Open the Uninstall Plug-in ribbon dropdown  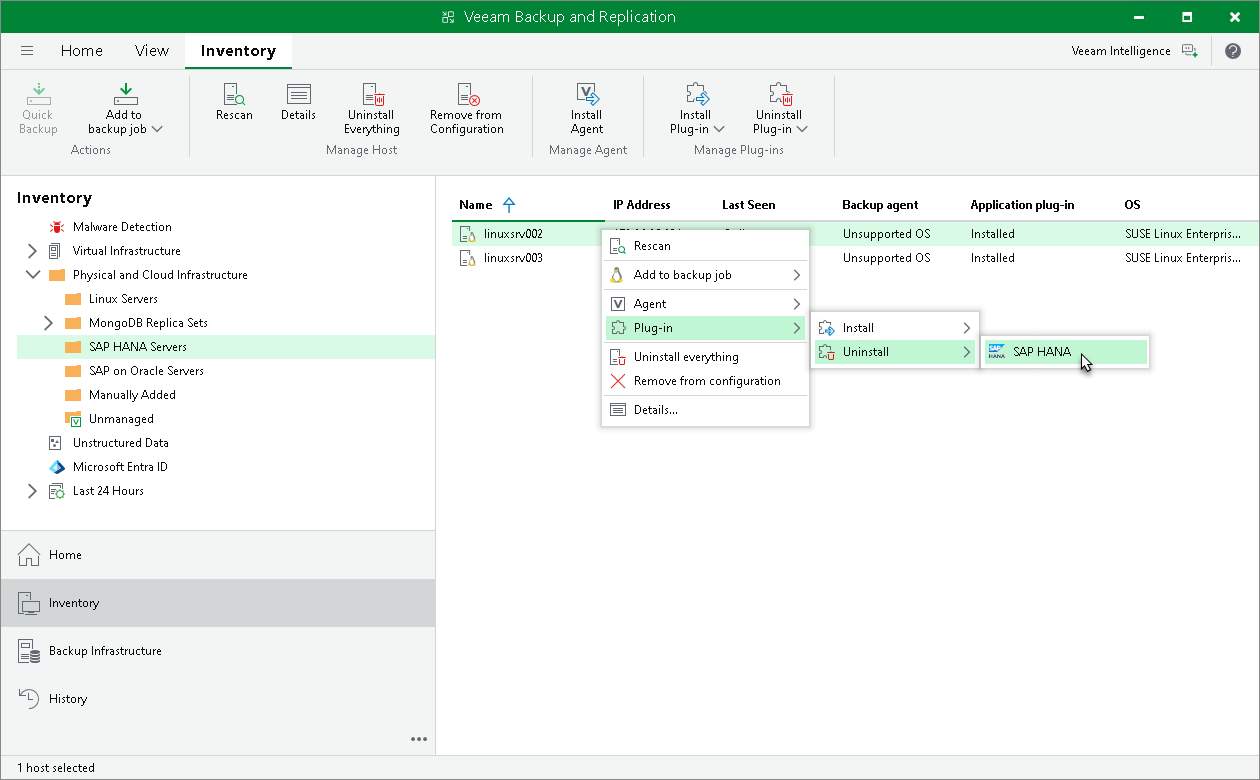(780, 109)
